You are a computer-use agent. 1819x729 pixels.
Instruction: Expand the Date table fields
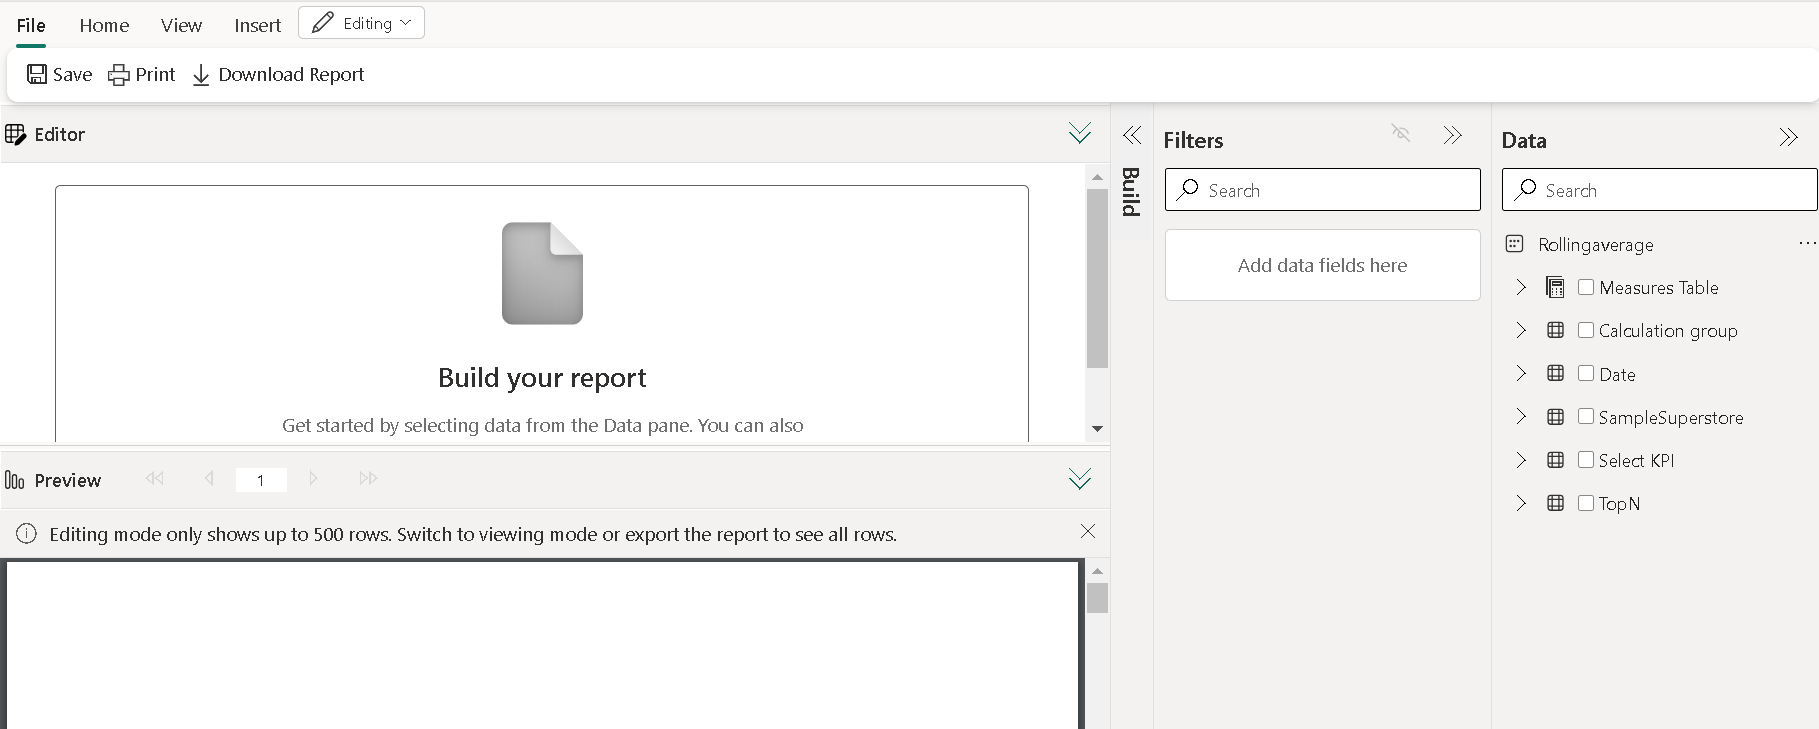point(1521,374)
